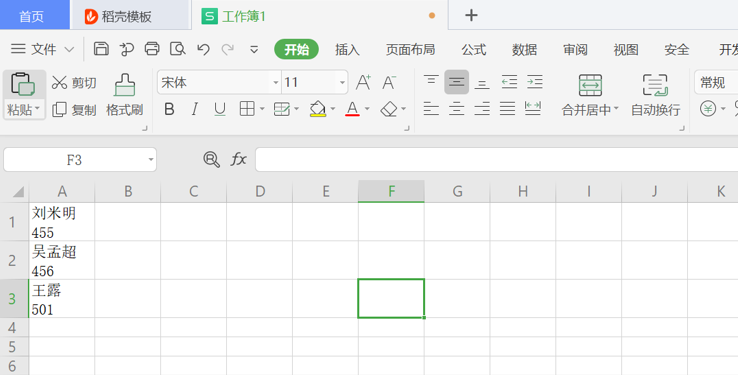
Task: Copy selection with 复制
Action: [74, 110]
